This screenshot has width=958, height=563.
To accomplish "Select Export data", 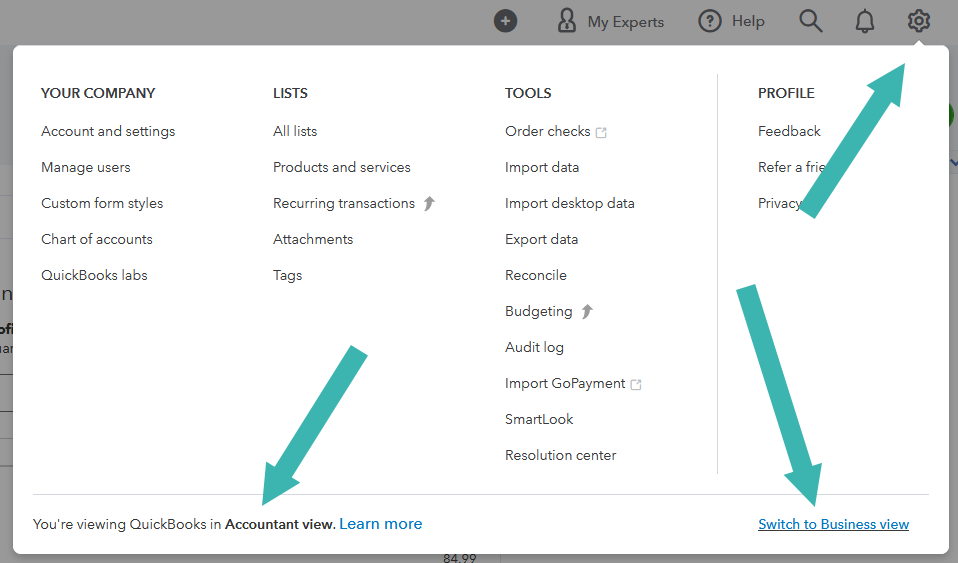I will tap(541, 240).
